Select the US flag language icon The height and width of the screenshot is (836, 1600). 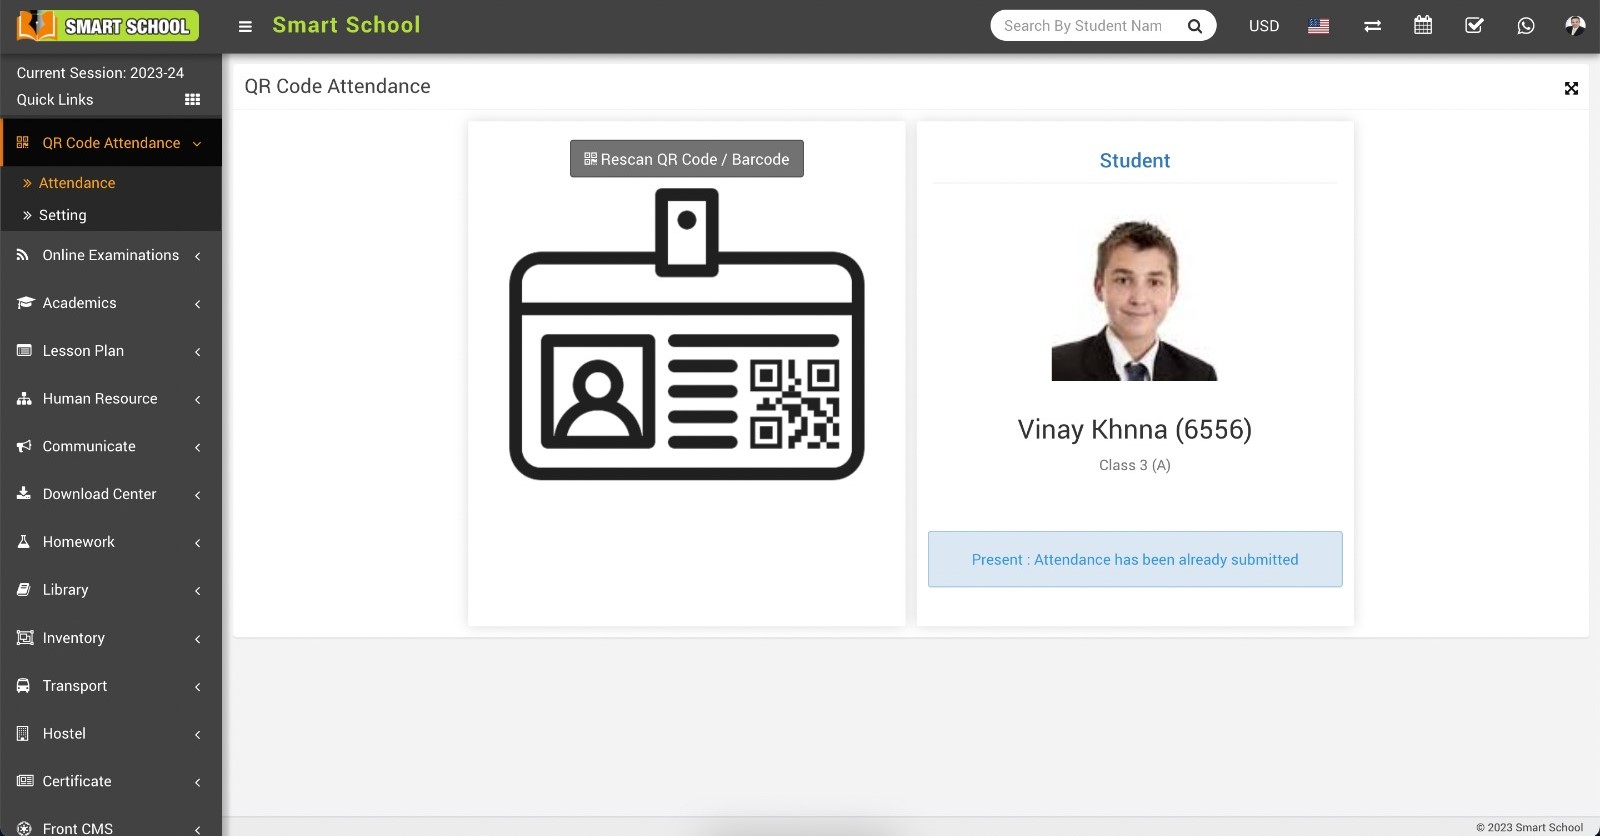click(x=1319, y=26)
